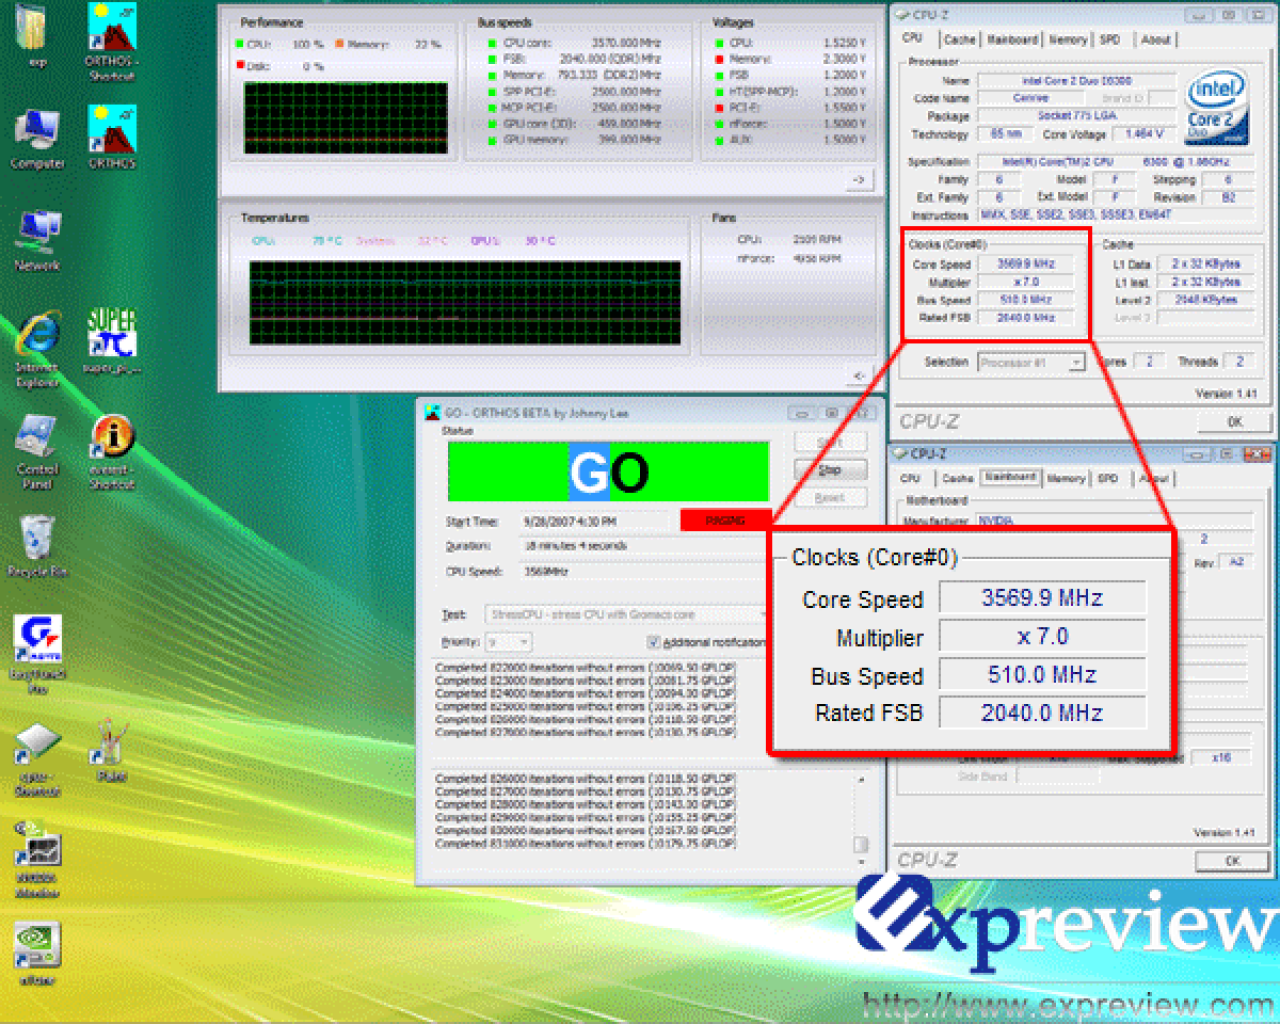Open Memory tab in top CPU-Z window
Image resolution: width=1280 pixels, height=1024 pixels.
[x=1068, y=39]
